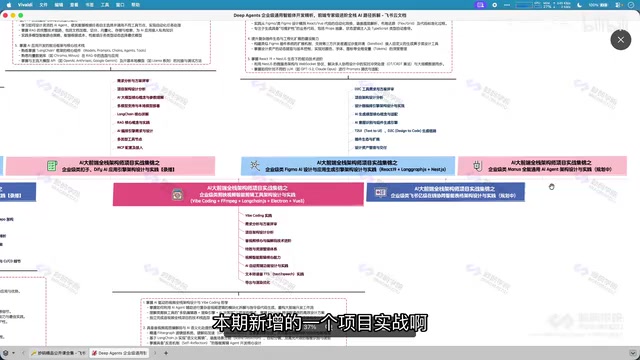This screenshot has width=640, height=360.
Task: Click the green notepad icon on Dify node
Action: pyautogui.click(x=52, y=166)
